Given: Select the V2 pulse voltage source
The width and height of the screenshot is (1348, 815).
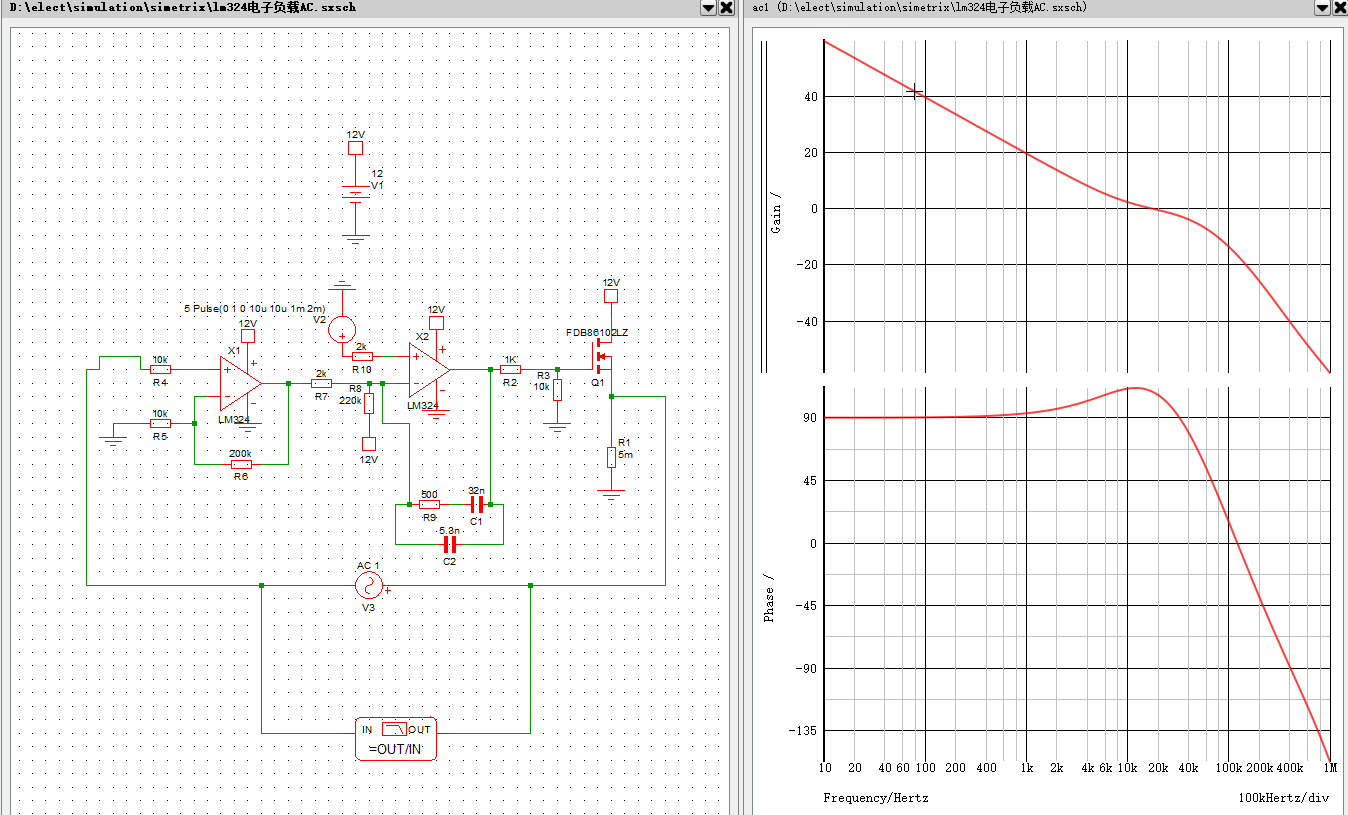Looking at the screenshot, I should click(x=342, y=329).
